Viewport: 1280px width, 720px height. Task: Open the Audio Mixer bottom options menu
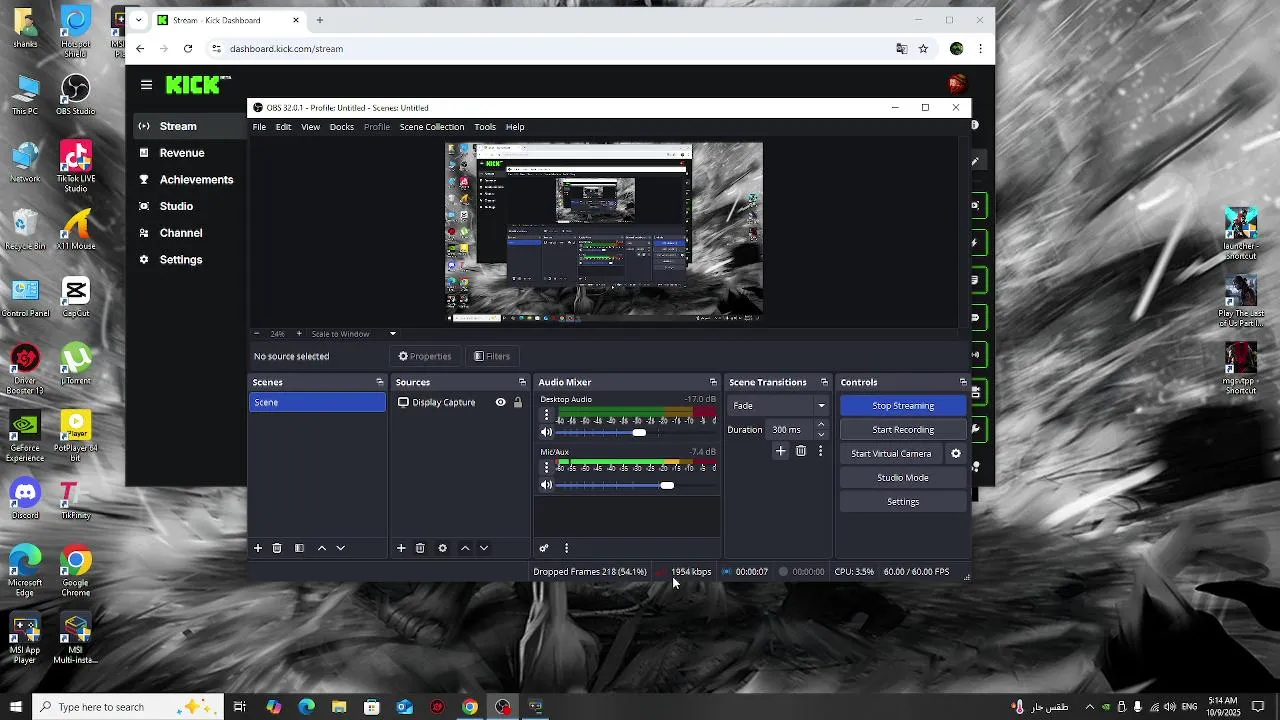566,548
